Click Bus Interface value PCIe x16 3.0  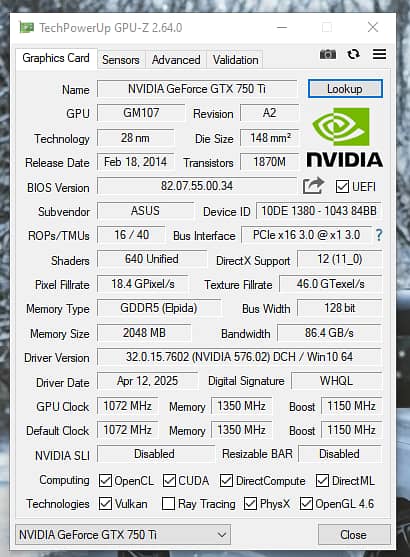click(307, 235)
